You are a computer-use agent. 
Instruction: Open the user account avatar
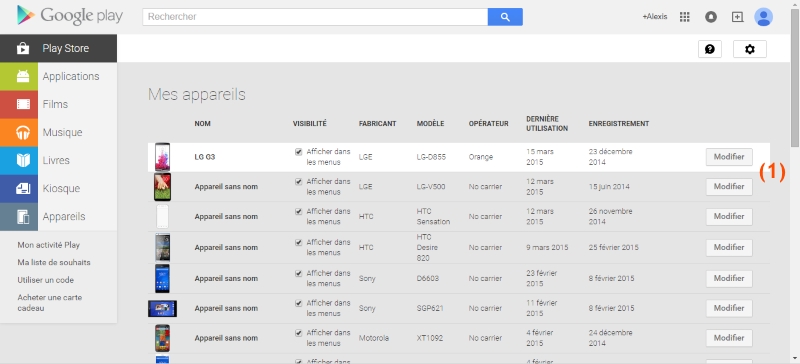pos(763,17)
